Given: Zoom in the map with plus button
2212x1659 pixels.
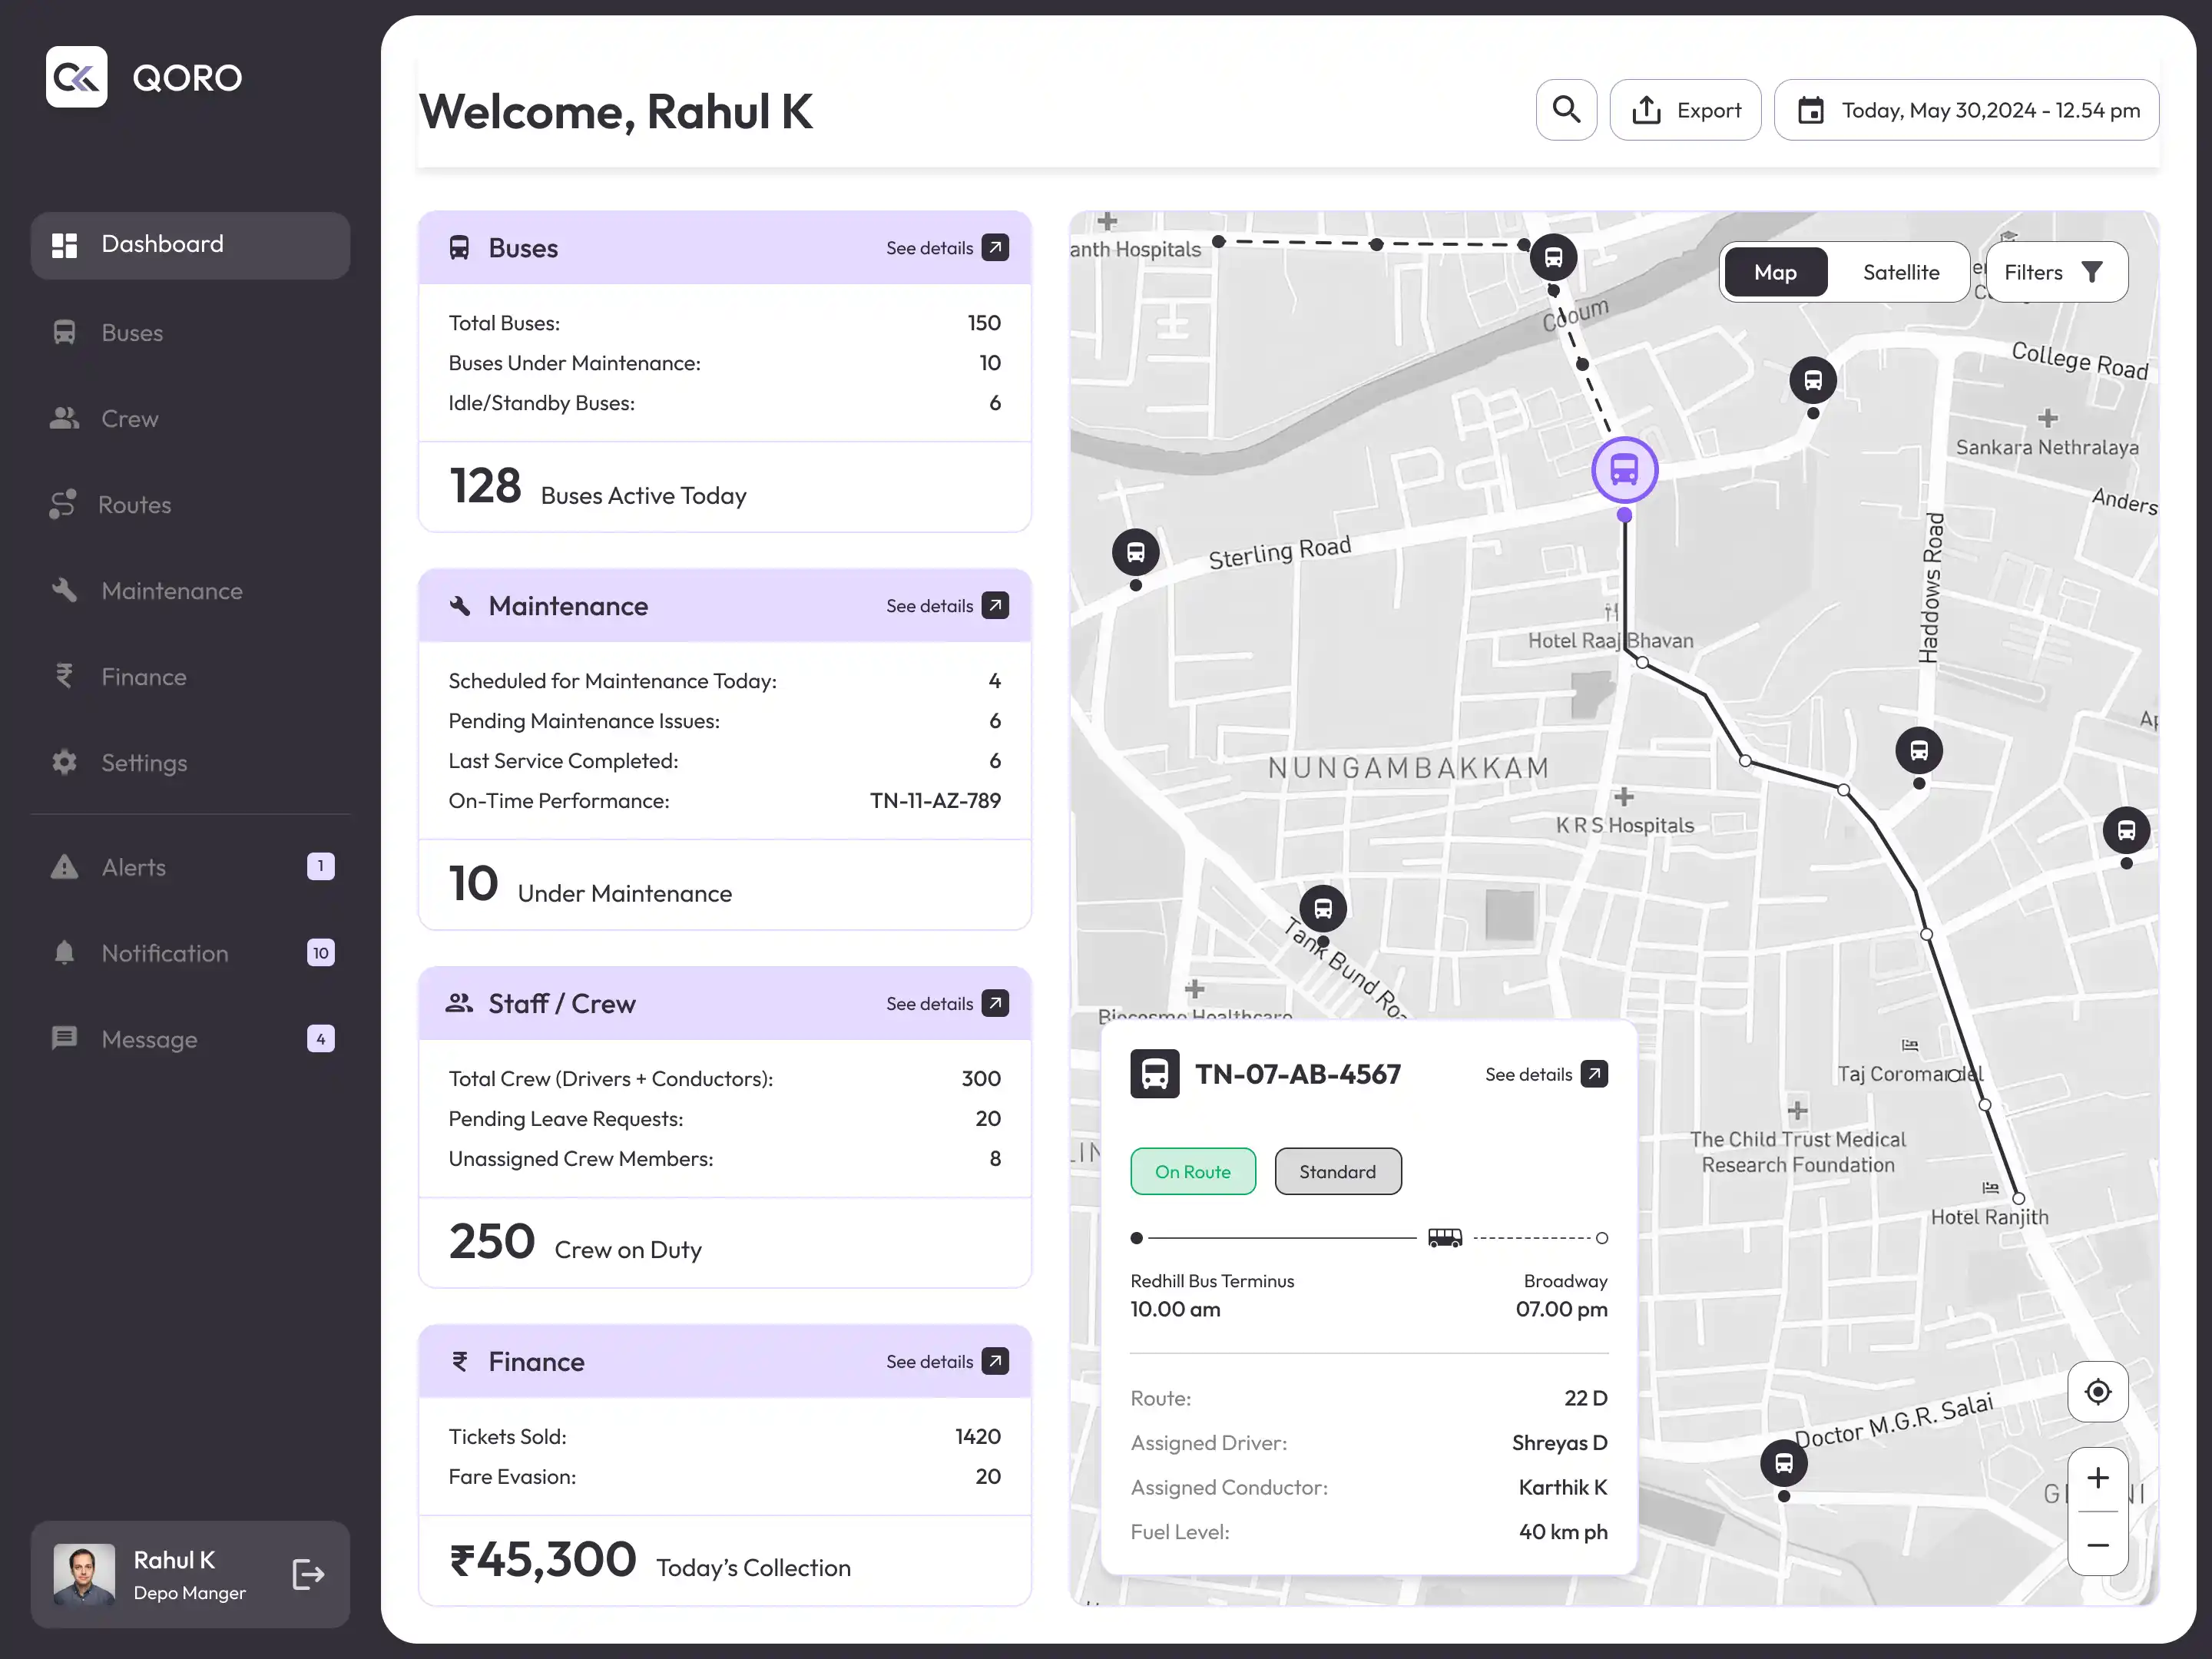Looking at the screenshot, I should [2097, 1478].
